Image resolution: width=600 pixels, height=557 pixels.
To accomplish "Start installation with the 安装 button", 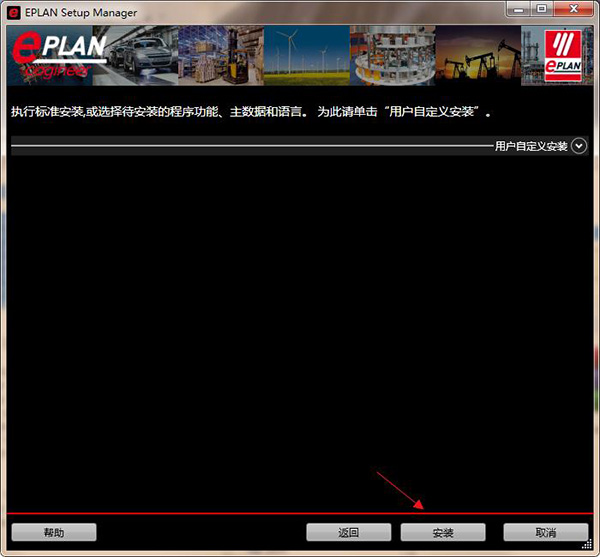I will pyautogui.click(x=443, y=532).
